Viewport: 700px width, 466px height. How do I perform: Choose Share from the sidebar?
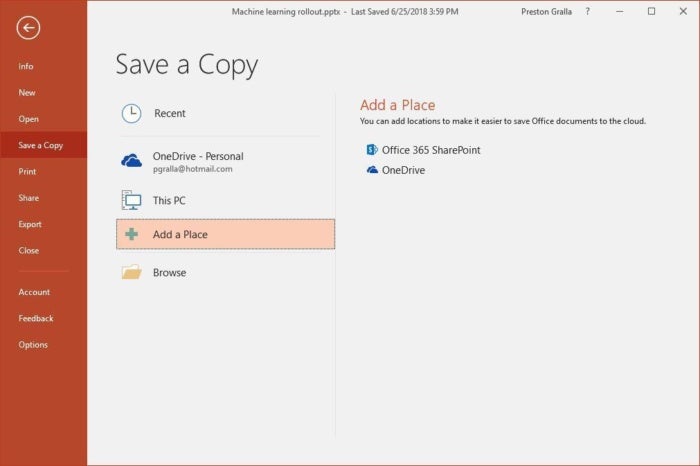click(x=44, y=198)
